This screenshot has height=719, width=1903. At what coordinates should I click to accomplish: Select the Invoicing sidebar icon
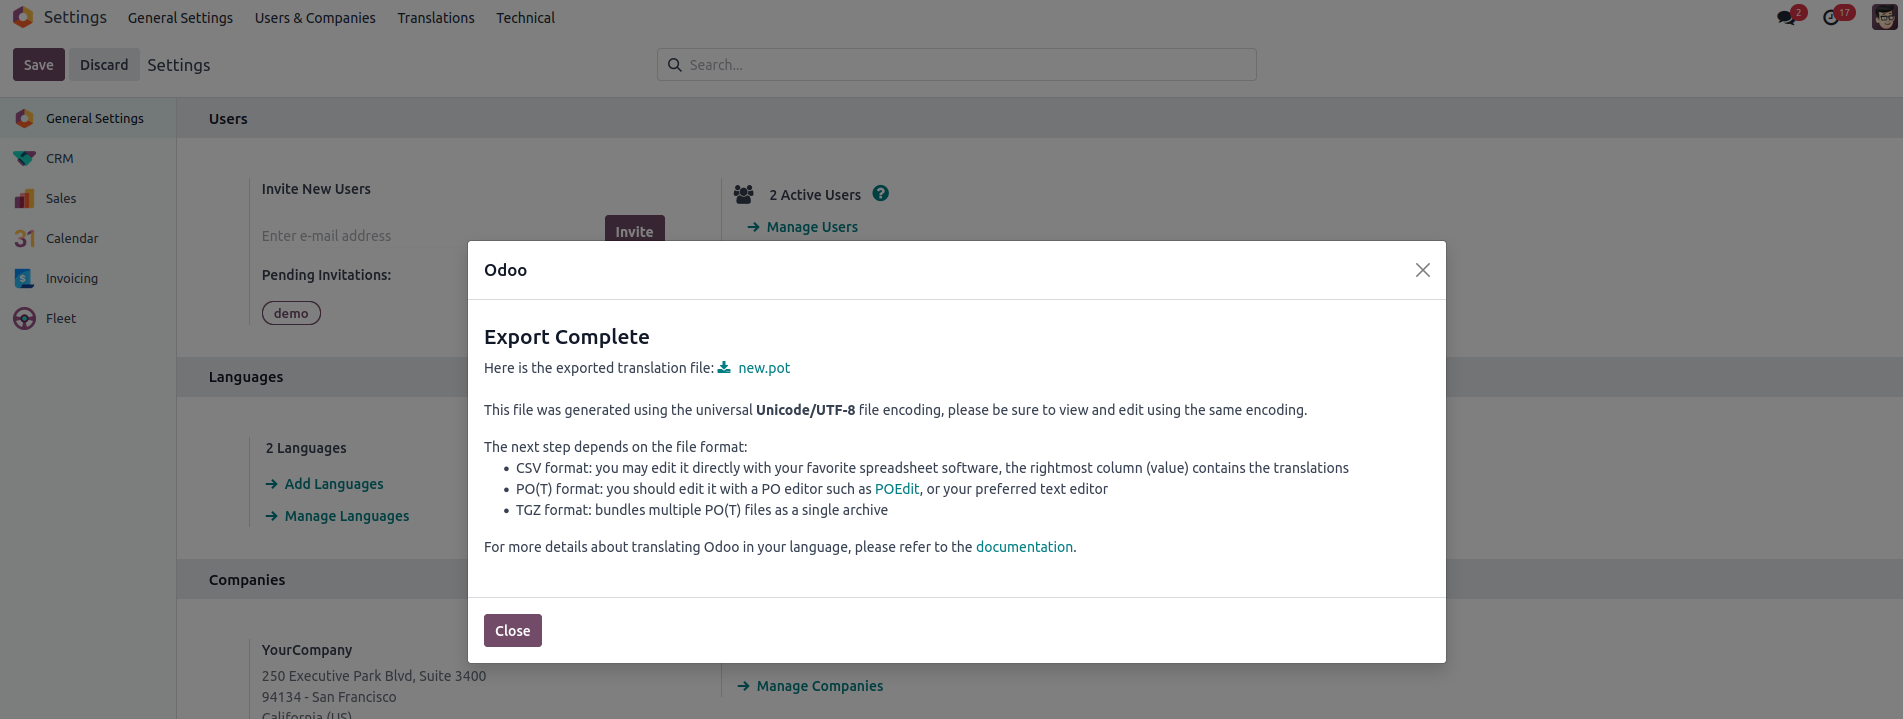click(25, 278)
